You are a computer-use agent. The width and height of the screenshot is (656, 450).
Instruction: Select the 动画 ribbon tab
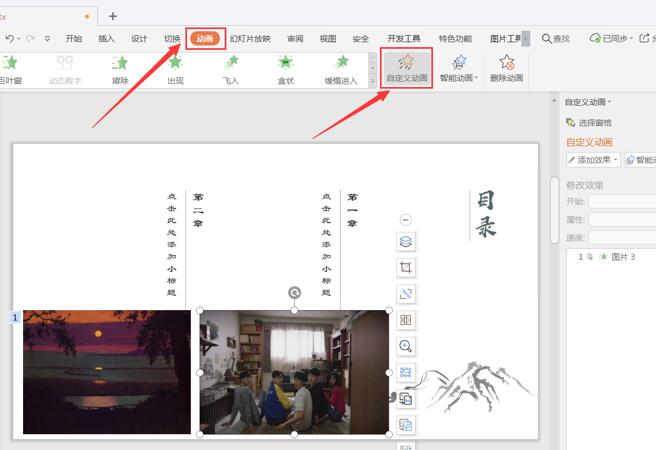tap(205, 38)
